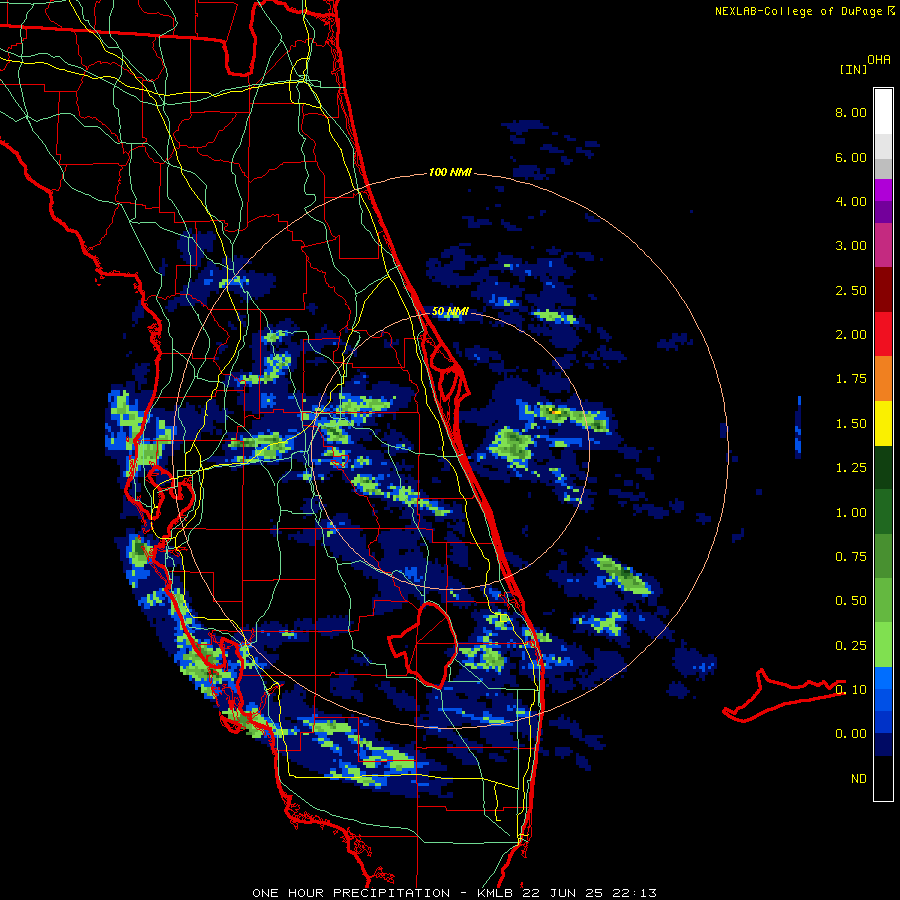This screenshot has width=900, height=900.
Task: Click the 0.10 legend value
Action: 851,690
